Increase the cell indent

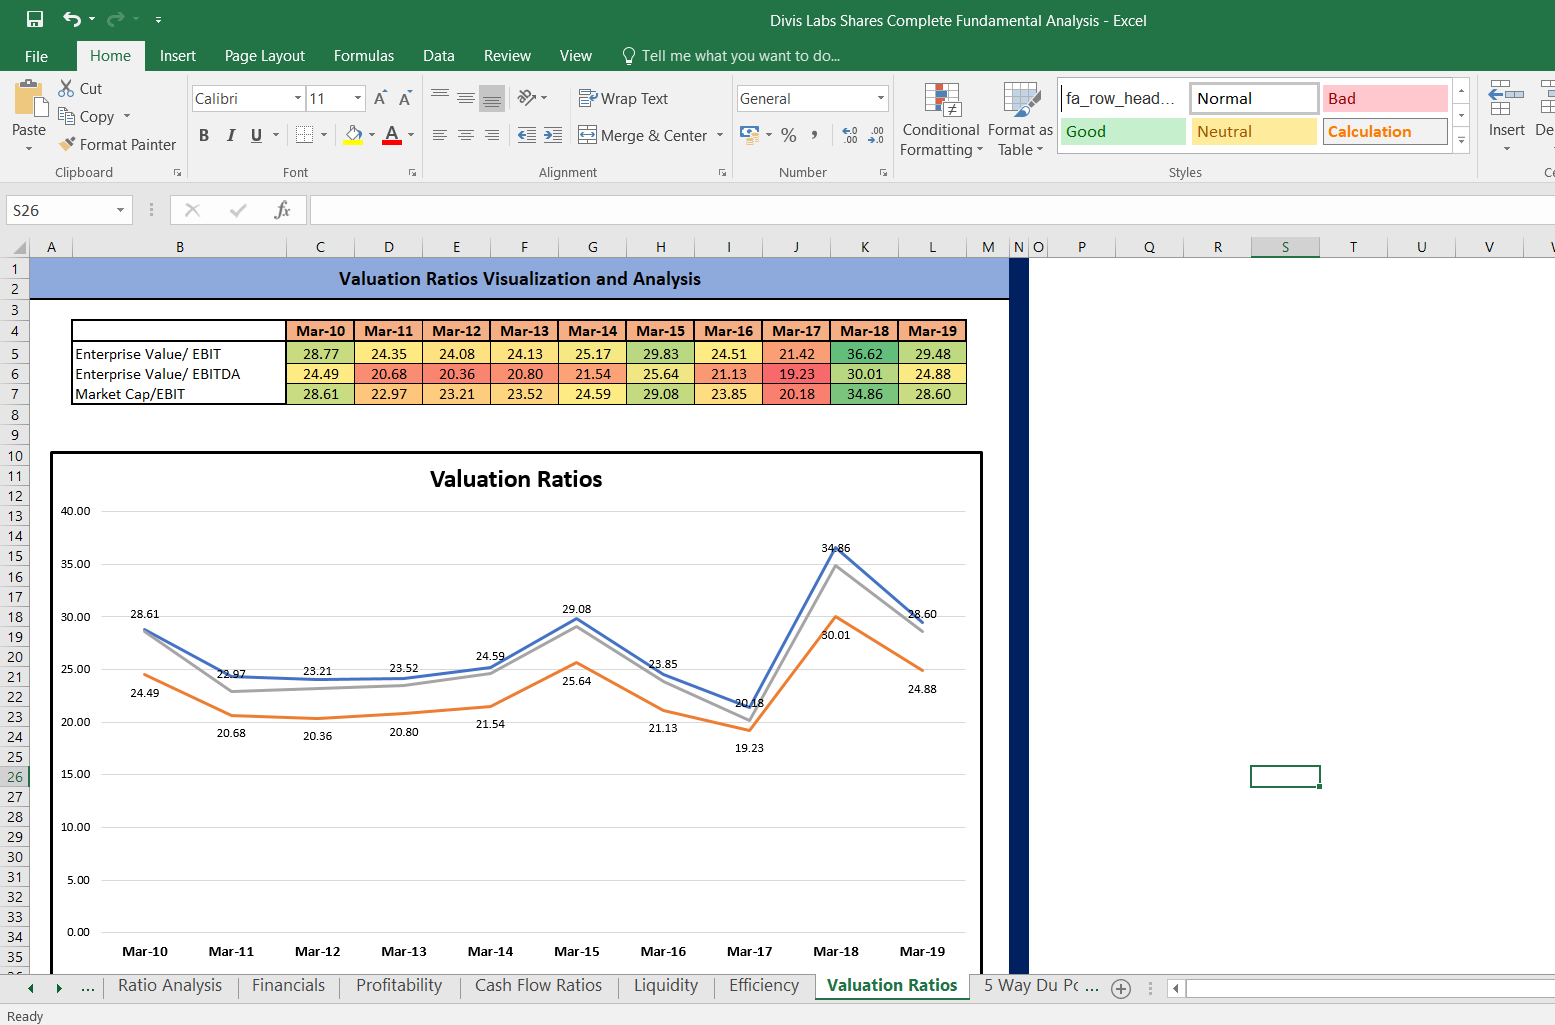[553, 135]
